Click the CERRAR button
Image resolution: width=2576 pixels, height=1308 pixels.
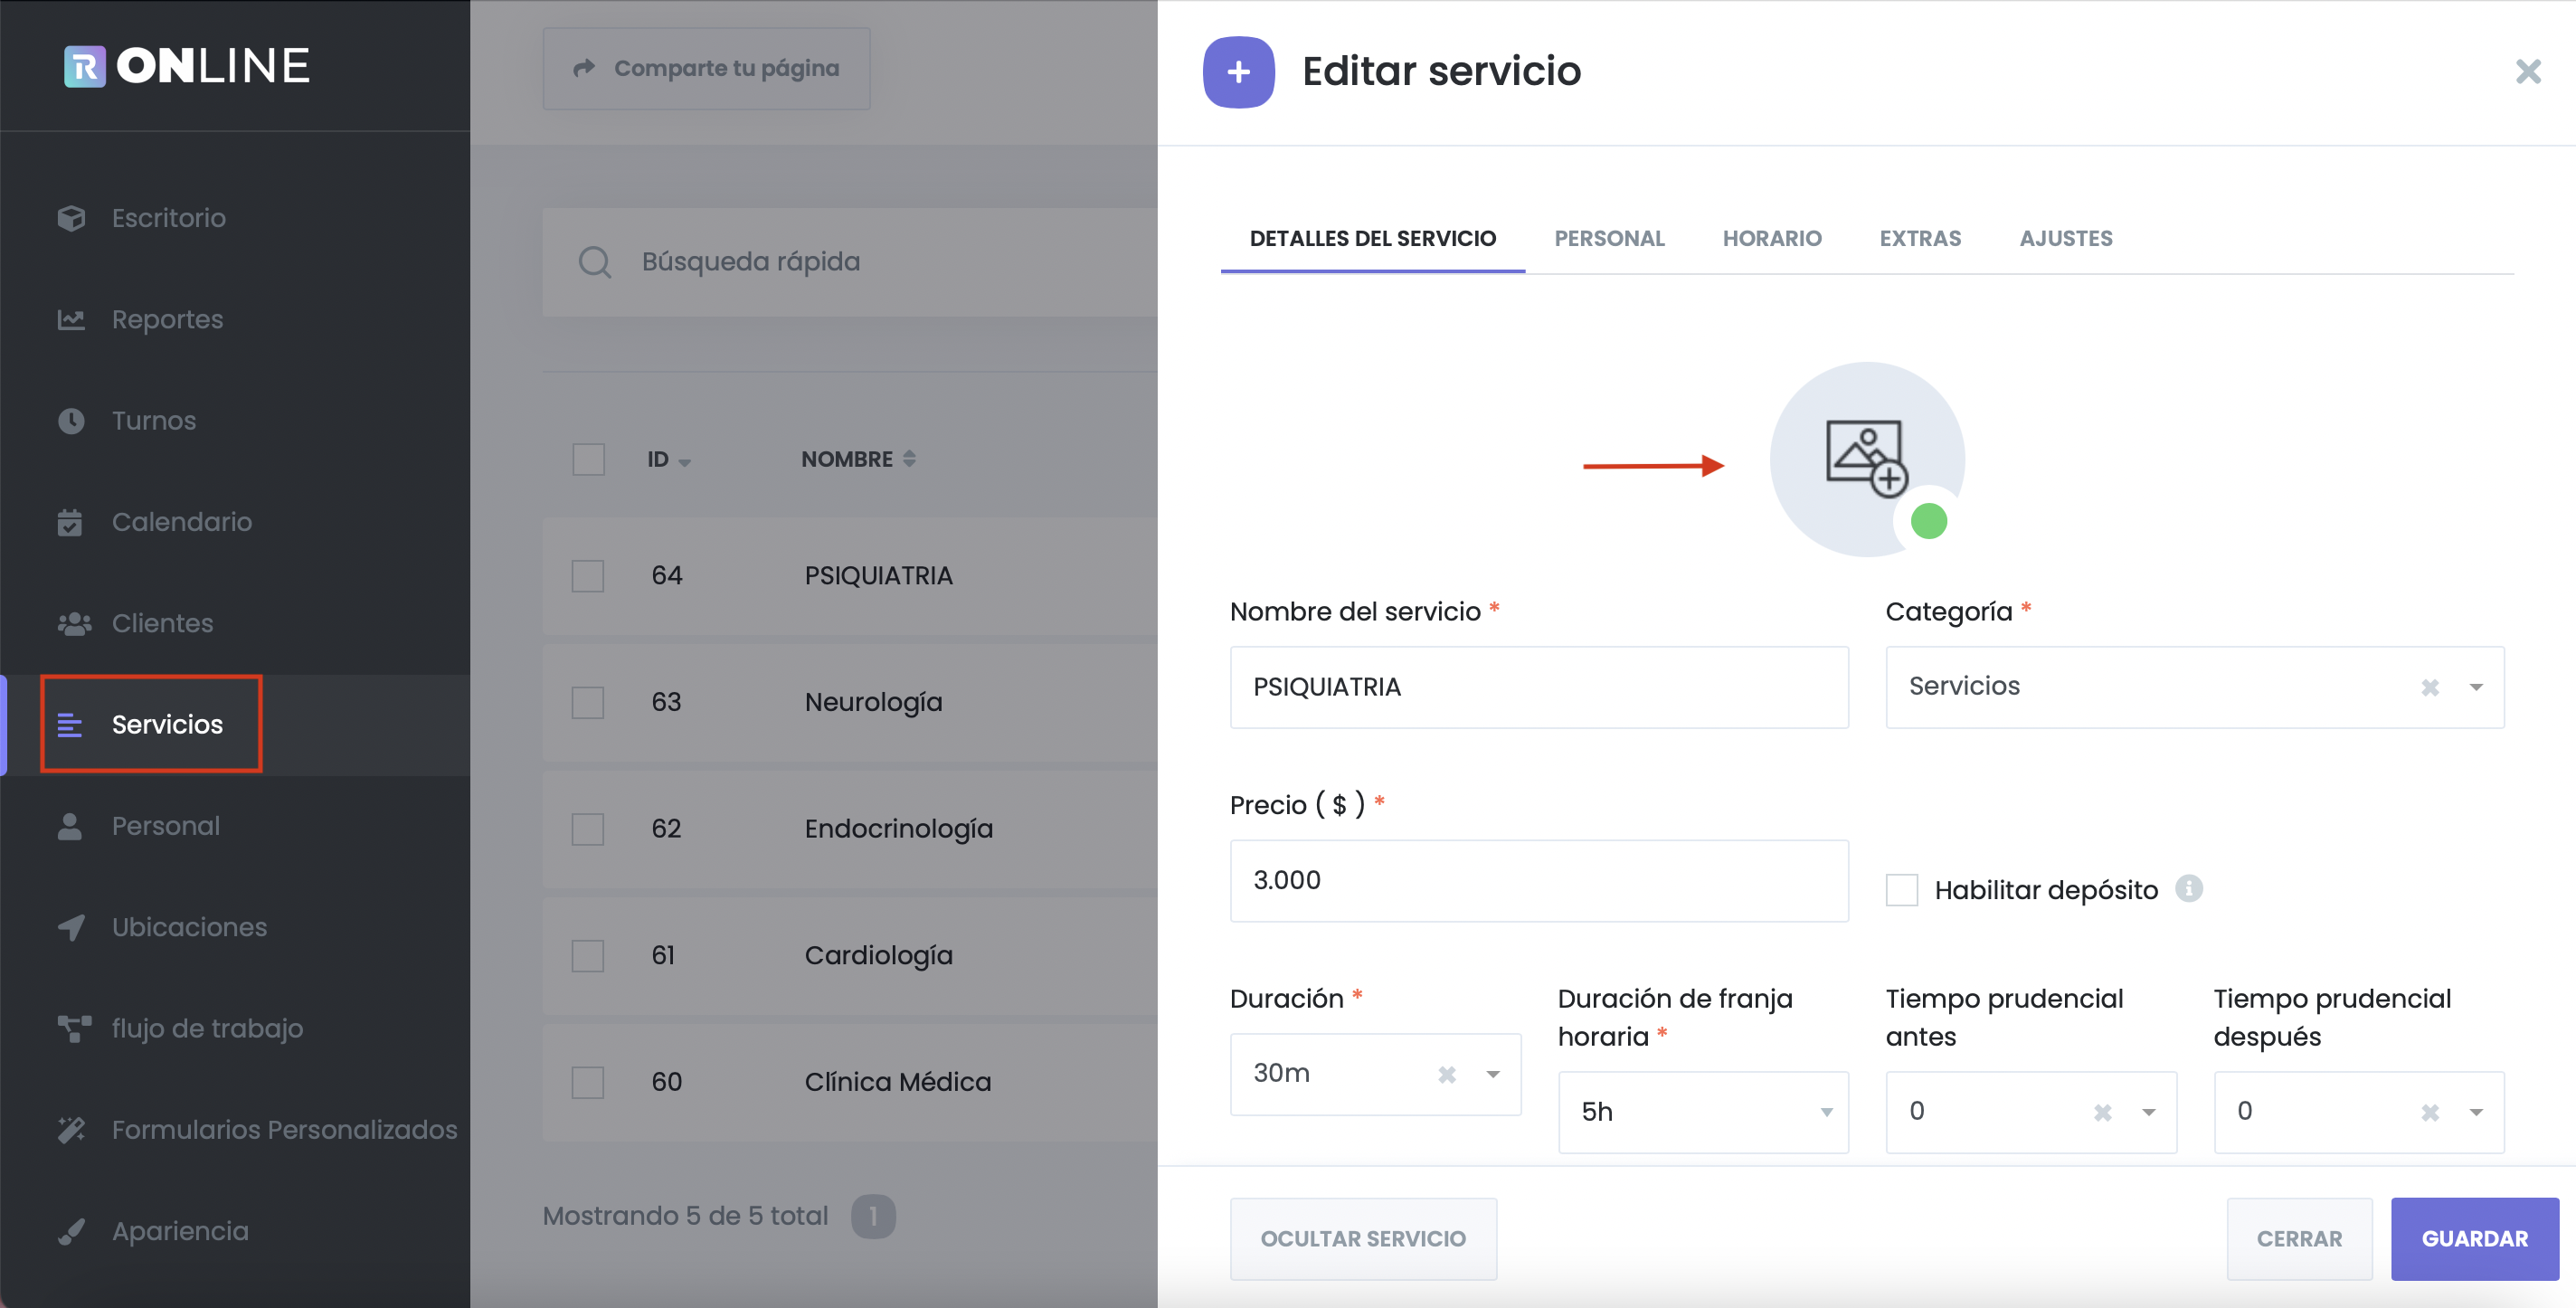(x=2298, y=1239)
